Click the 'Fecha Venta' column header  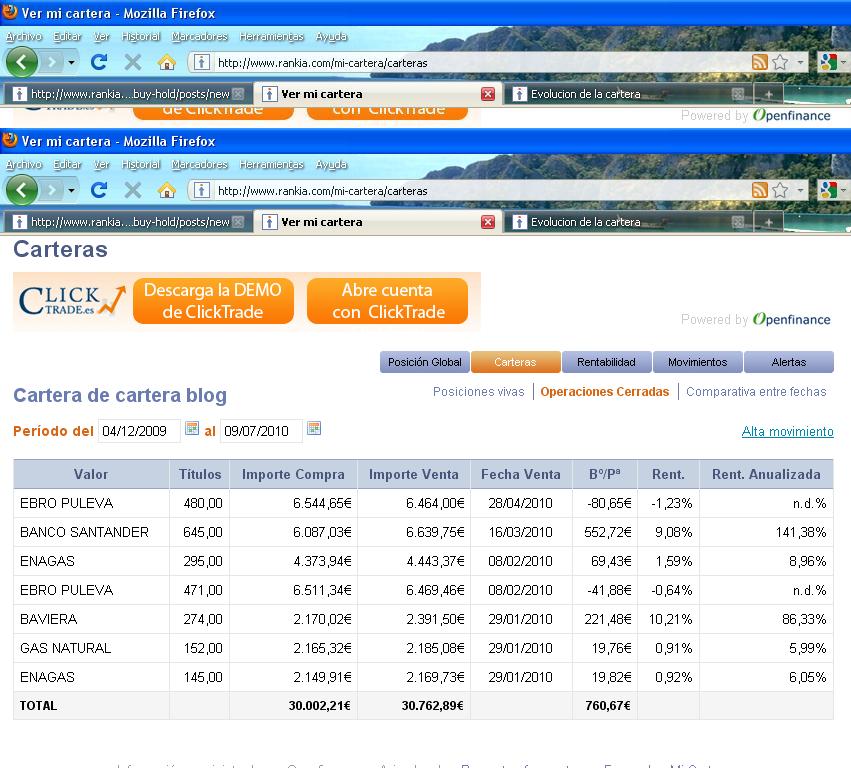point(521,474)
